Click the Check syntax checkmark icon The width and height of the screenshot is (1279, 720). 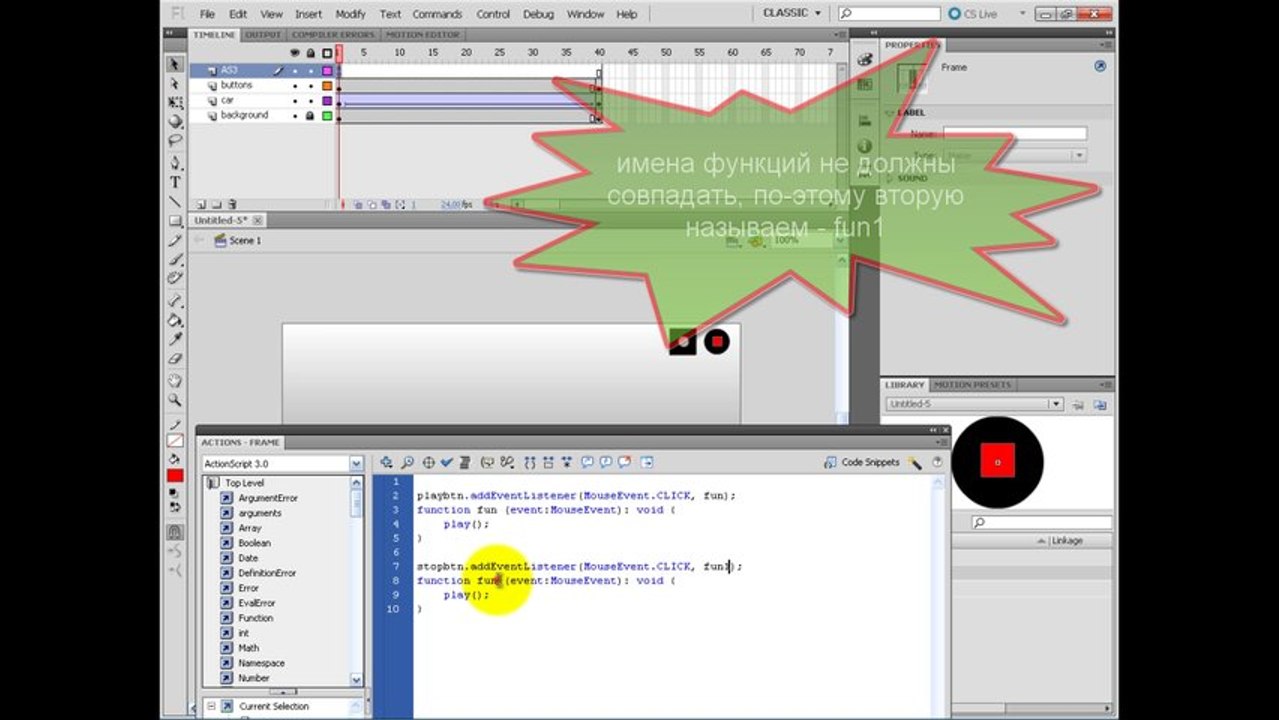[x=447, y=463]
